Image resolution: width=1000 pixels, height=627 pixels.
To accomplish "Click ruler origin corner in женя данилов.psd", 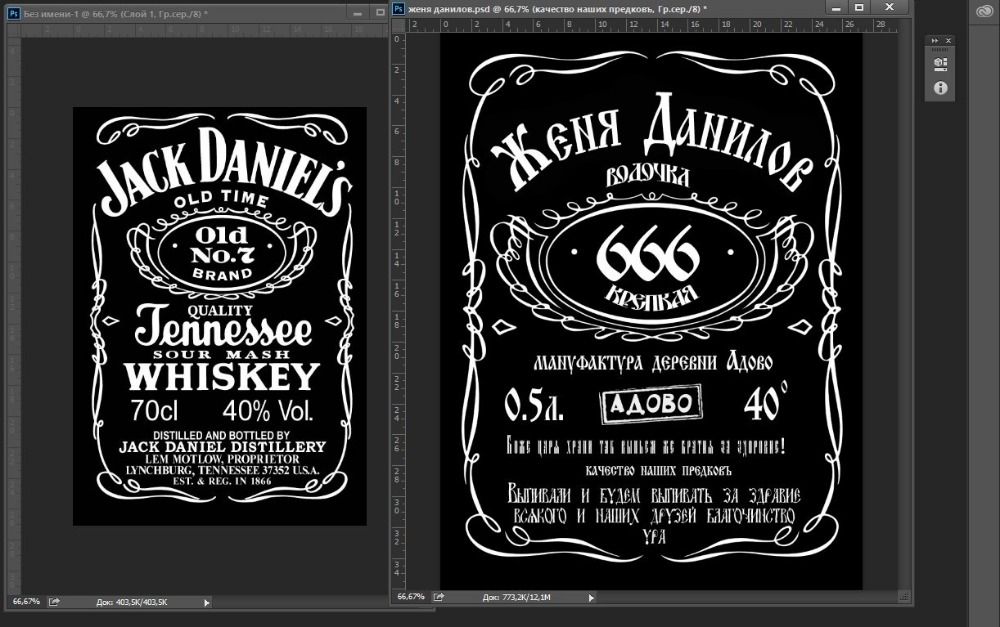I will pos(398,26).
